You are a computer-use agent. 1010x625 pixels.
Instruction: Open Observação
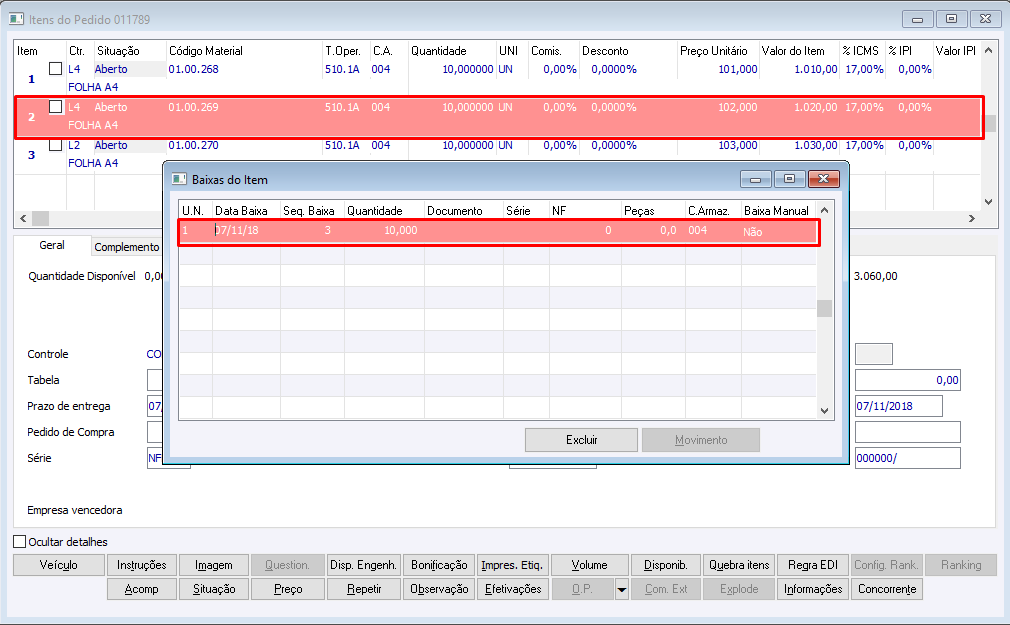[x=439, y=589]
